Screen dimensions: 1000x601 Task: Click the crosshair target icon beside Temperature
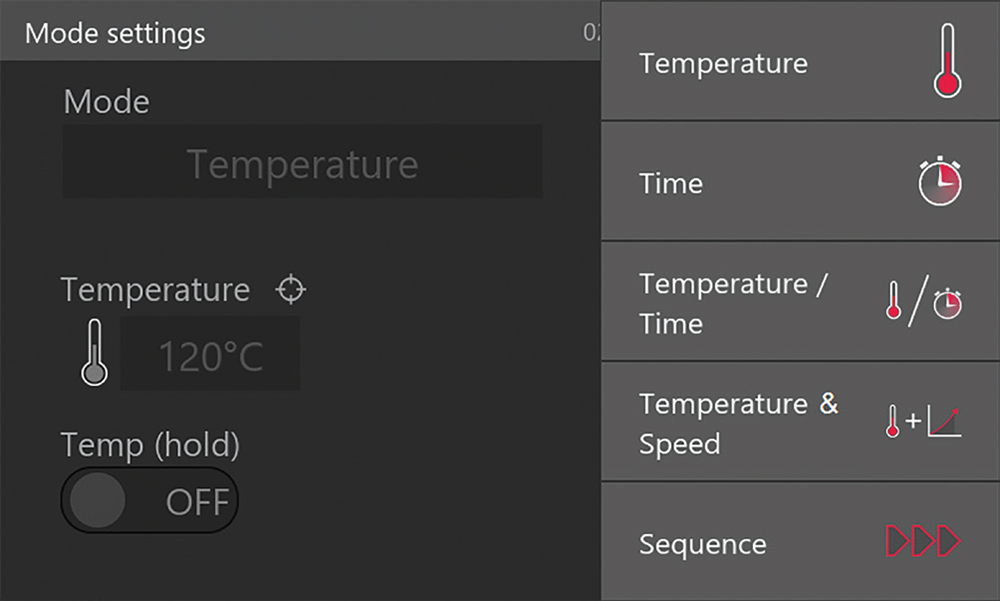(x=291, y=289)
